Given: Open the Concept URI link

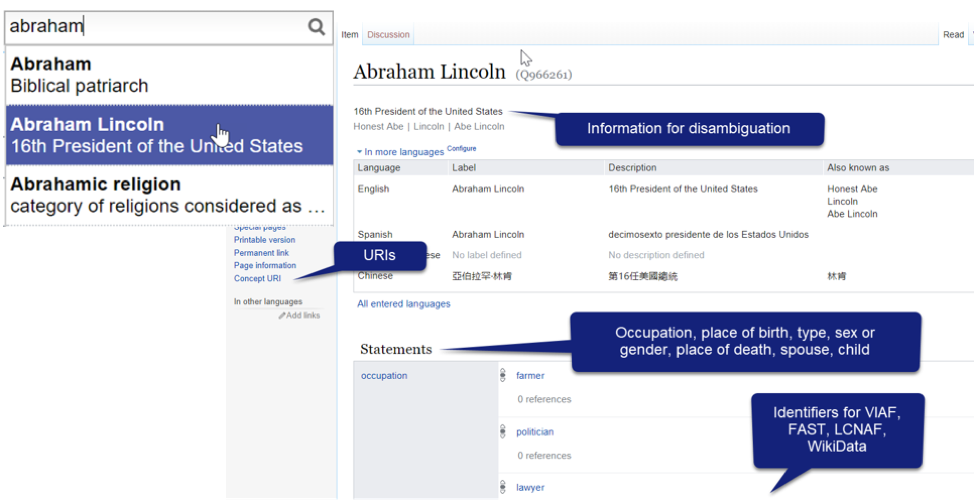Looking at the screenshot, I should coord(257,278).
